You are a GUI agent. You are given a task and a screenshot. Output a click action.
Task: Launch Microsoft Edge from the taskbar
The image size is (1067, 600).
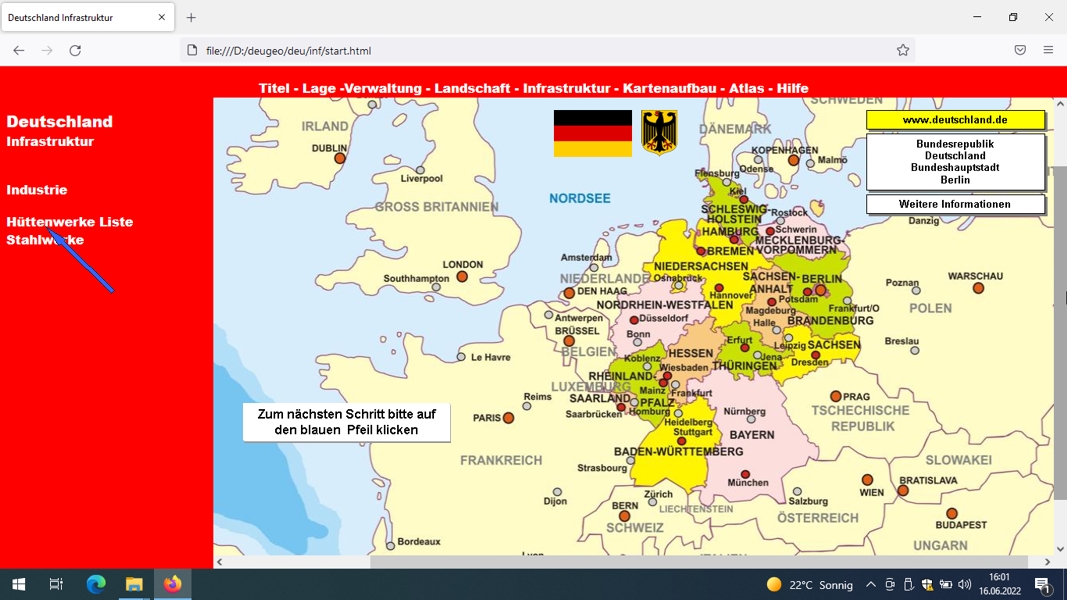coord(96,584)
